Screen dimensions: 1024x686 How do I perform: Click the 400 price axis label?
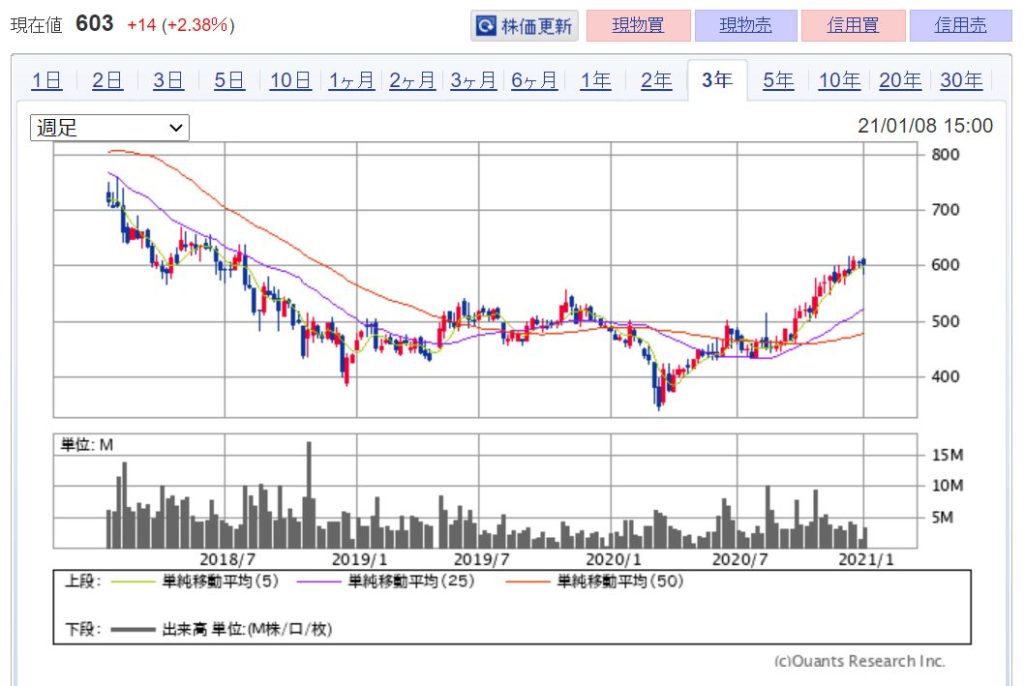click(x=945, y=376)
